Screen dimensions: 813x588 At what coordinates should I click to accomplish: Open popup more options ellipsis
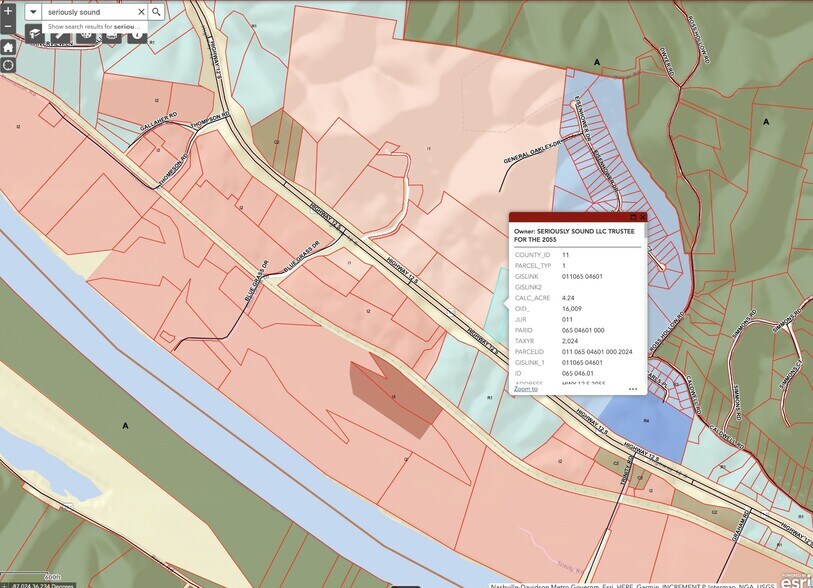[632, 389]
